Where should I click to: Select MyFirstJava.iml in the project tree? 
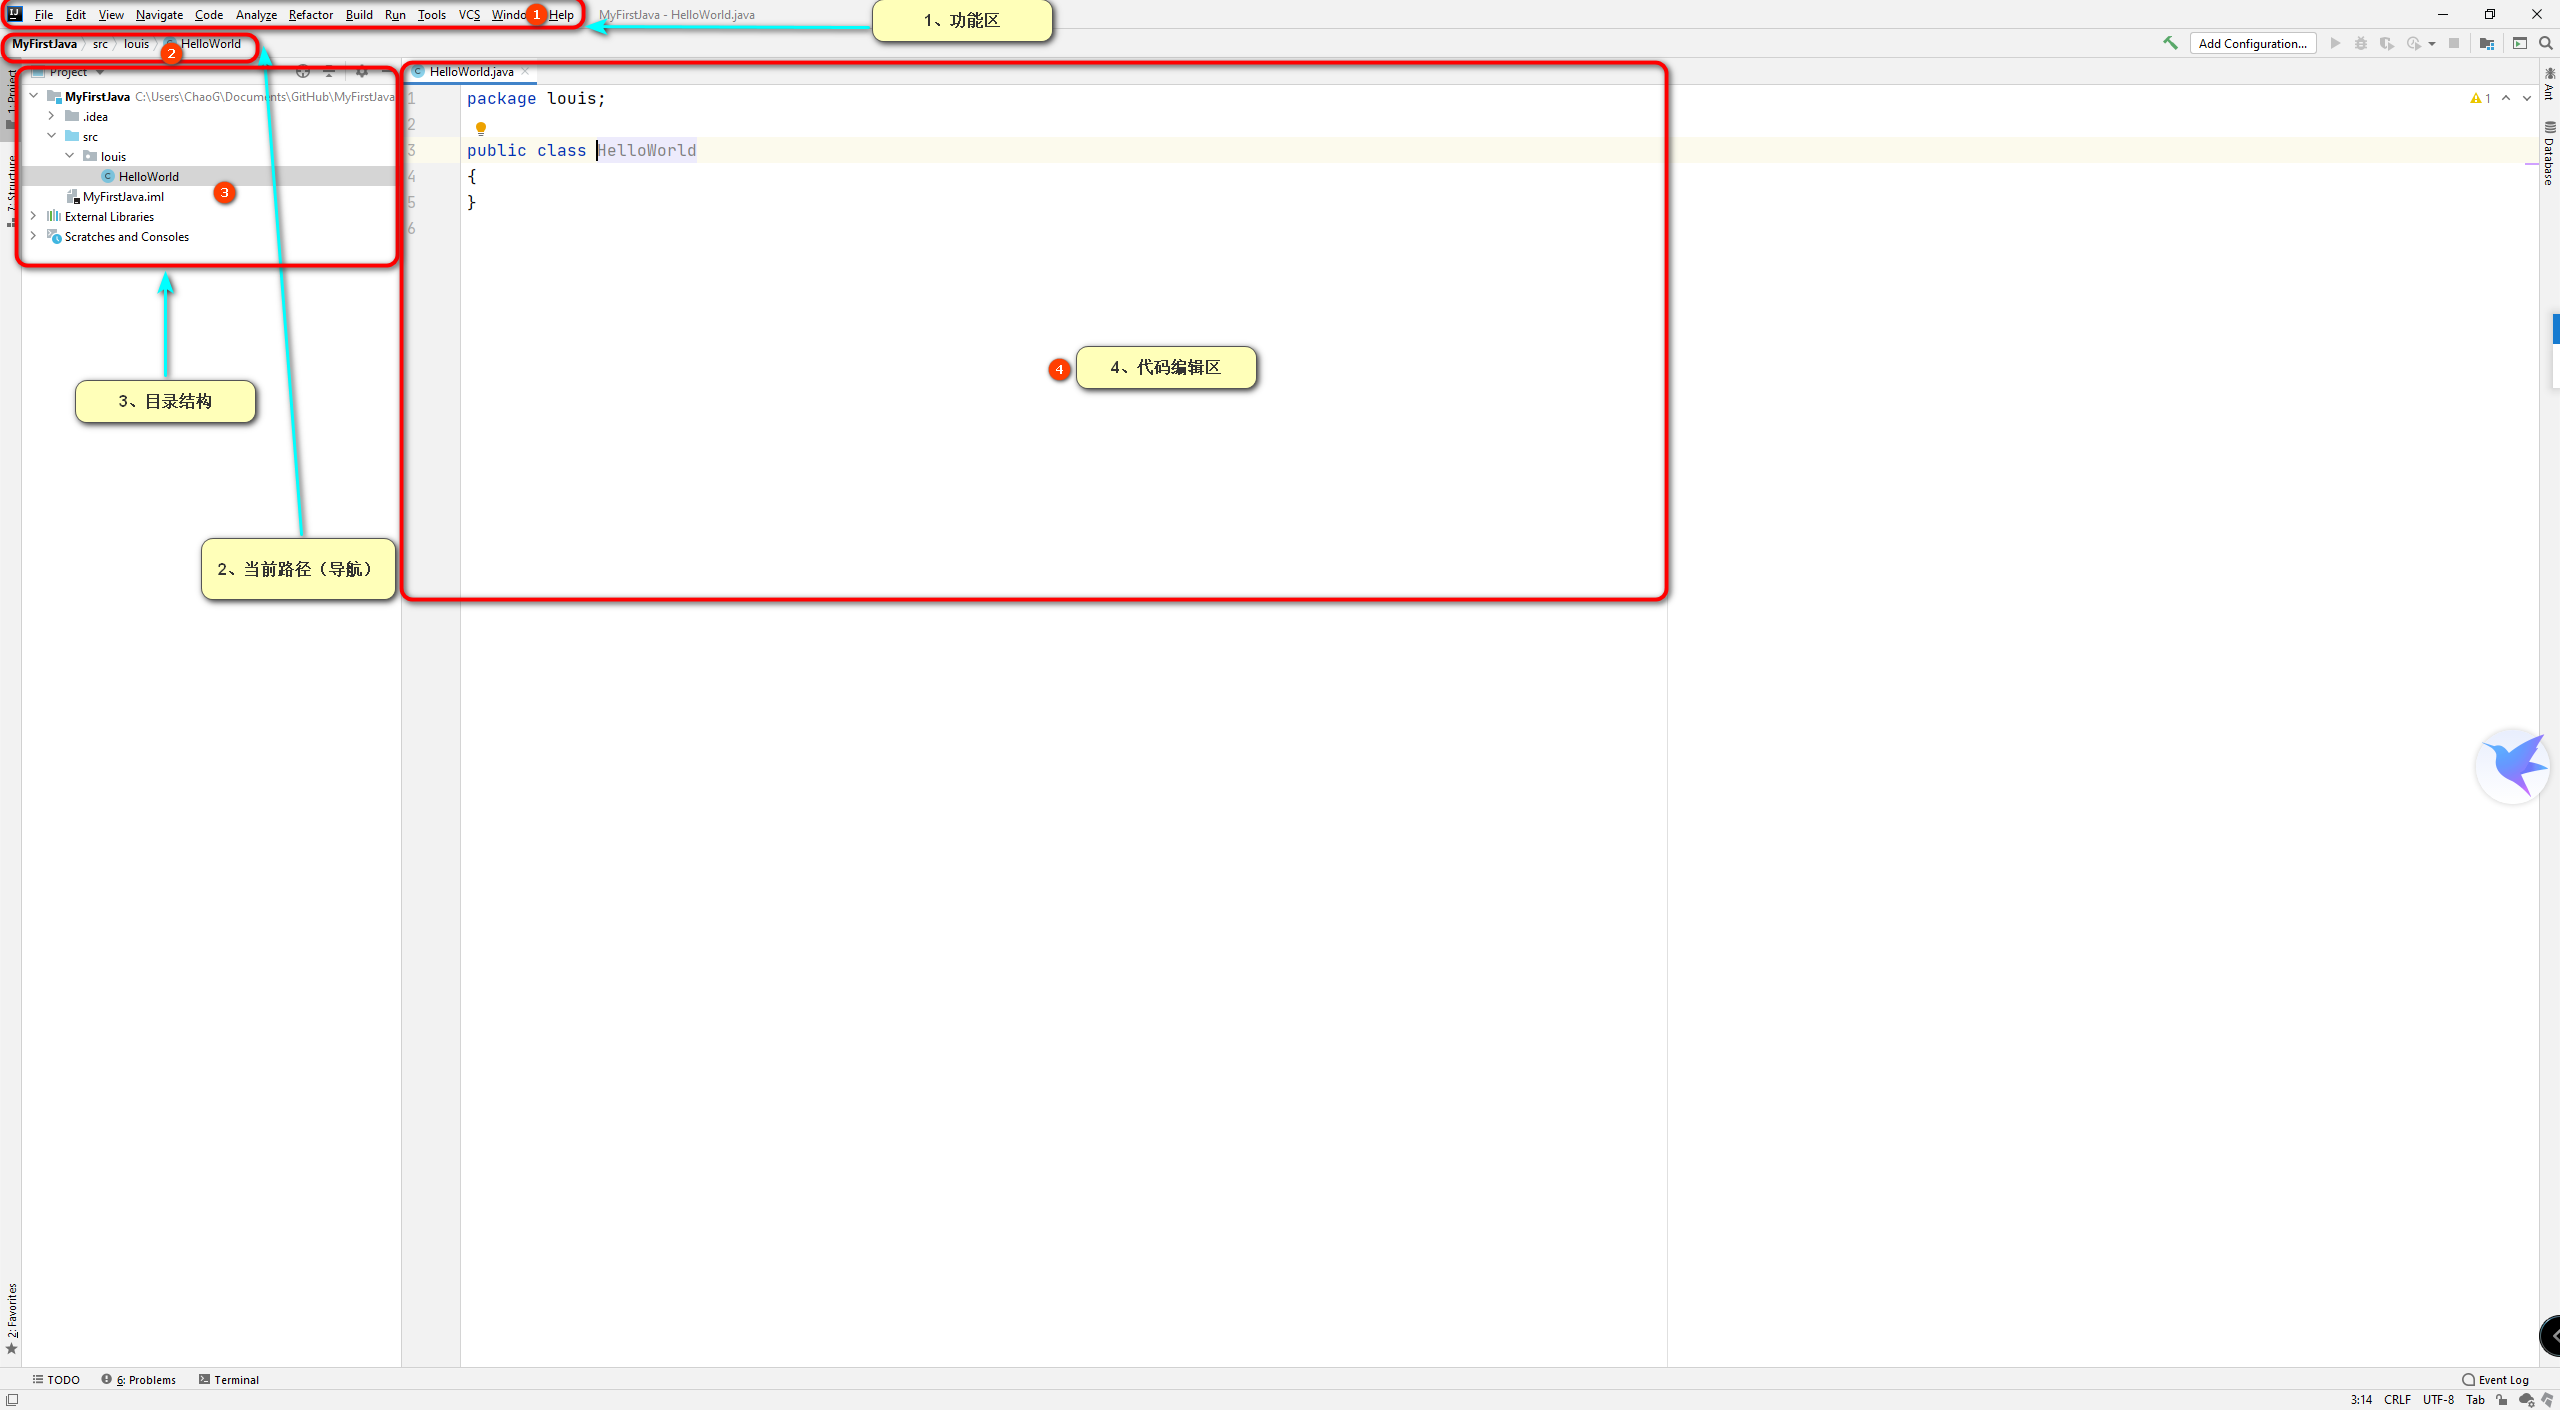coord(123,197)
